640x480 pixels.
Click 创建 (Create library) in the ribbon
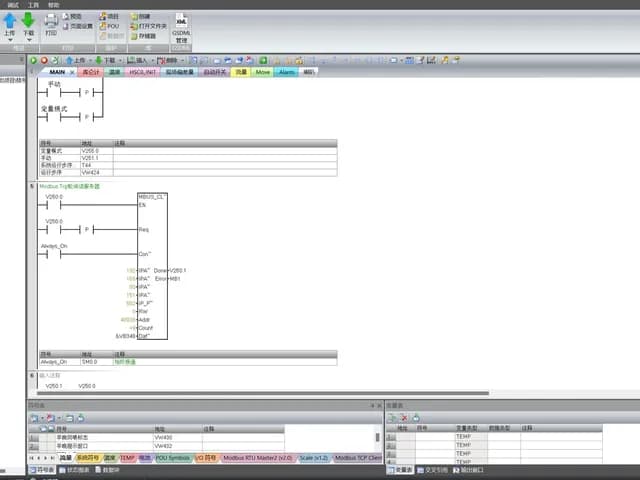[x=140, y=16]
